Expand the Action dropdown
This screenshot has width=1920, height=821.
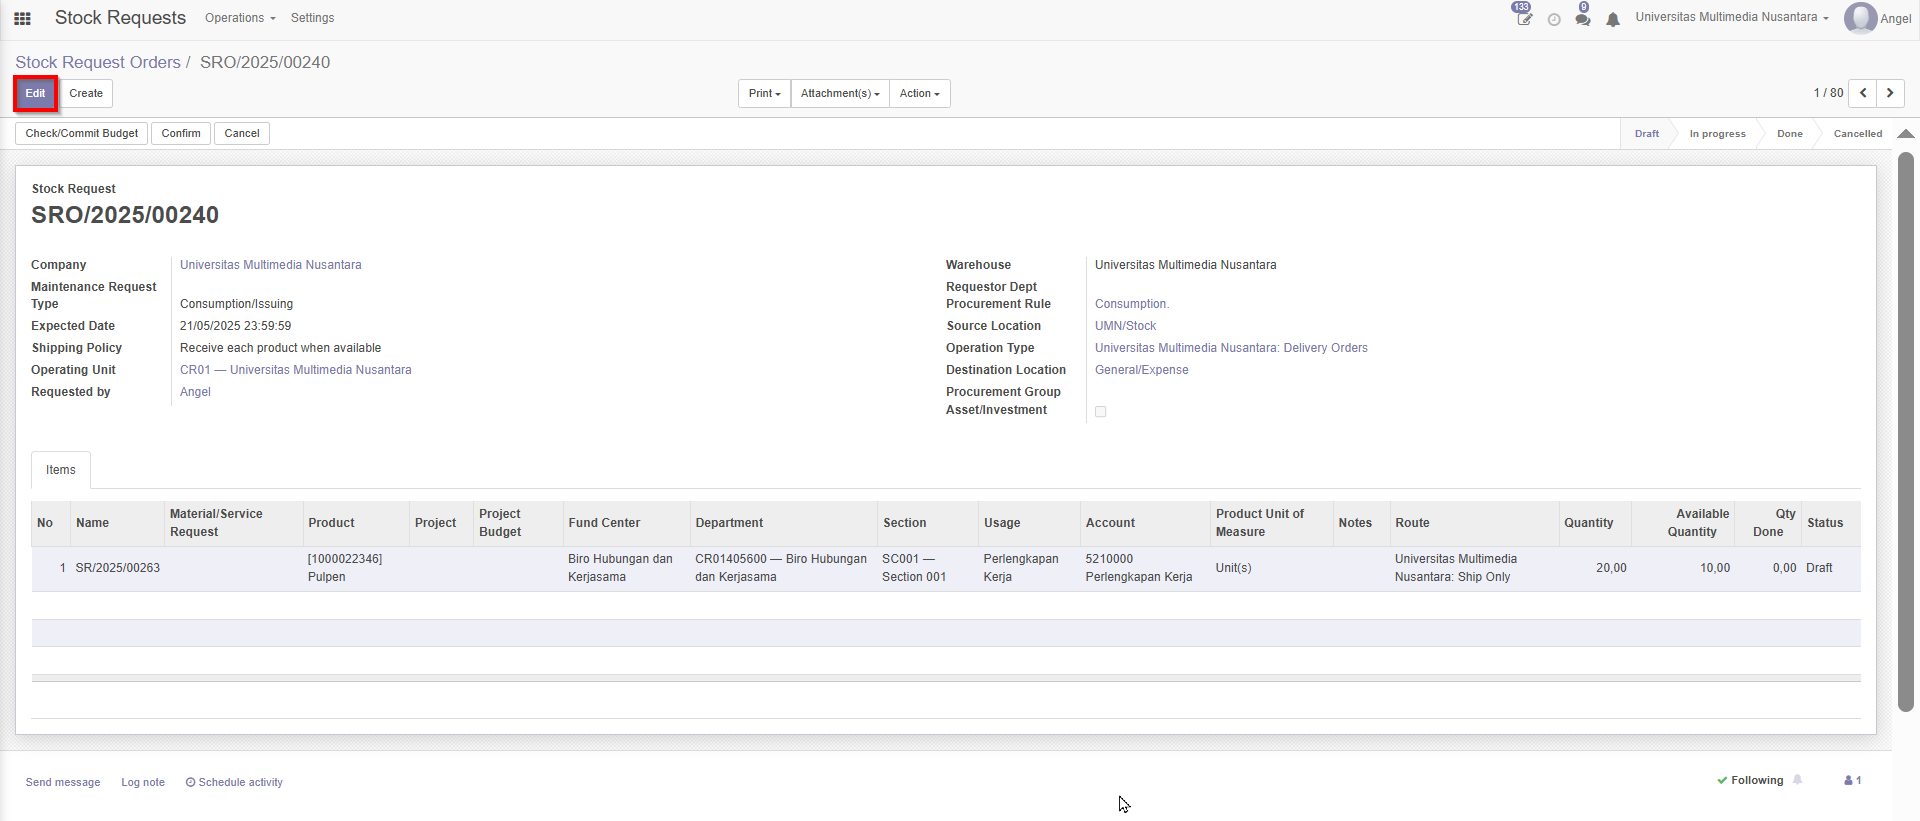[x=919, y=93]
